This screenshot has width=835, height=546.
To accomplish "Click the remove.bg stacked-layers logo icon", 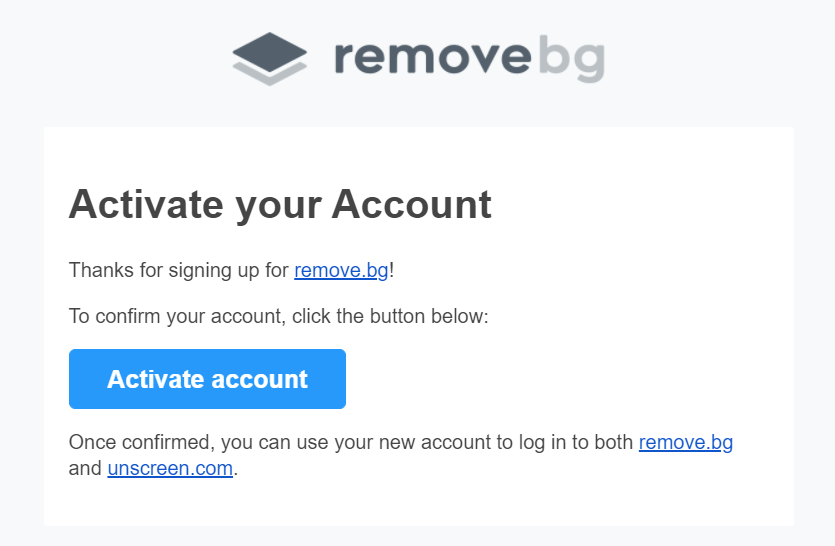I will pos(269,59).
